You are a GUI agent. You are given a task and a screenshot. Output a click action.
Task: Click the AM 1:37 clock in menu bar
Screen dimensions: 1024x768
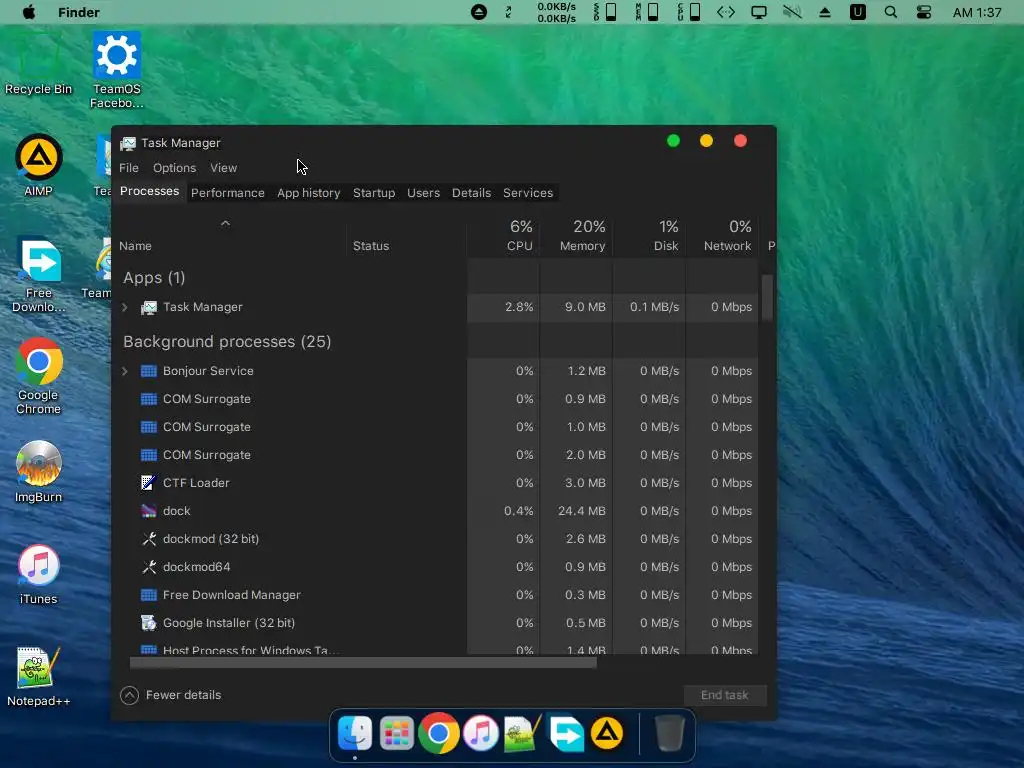977,12
